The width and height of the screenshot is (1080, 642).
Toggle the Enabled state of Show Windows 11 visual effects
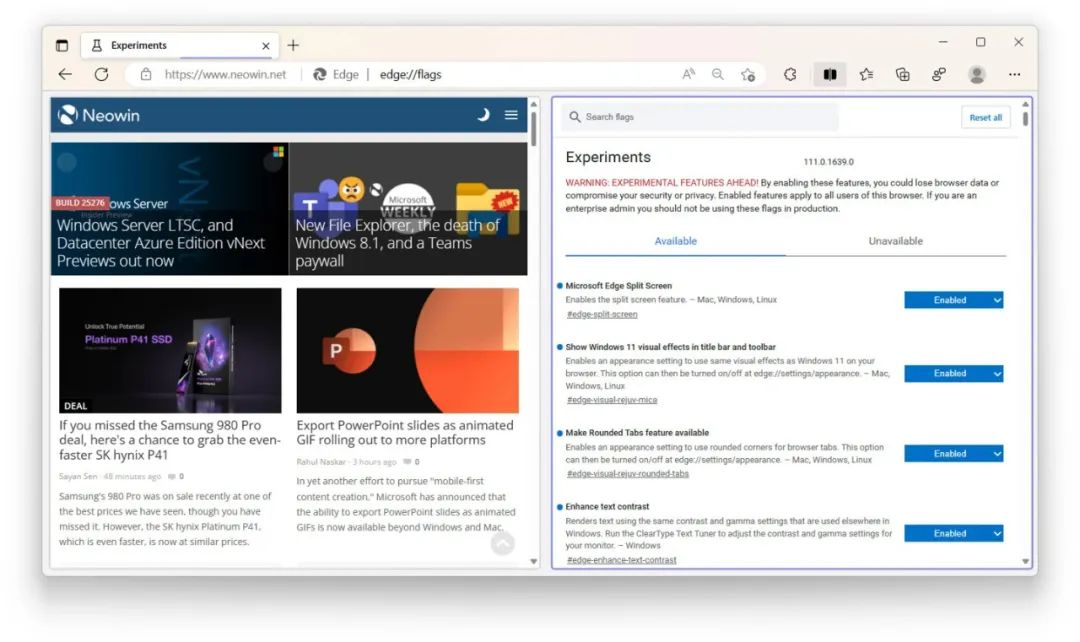(x=952, y=373)
